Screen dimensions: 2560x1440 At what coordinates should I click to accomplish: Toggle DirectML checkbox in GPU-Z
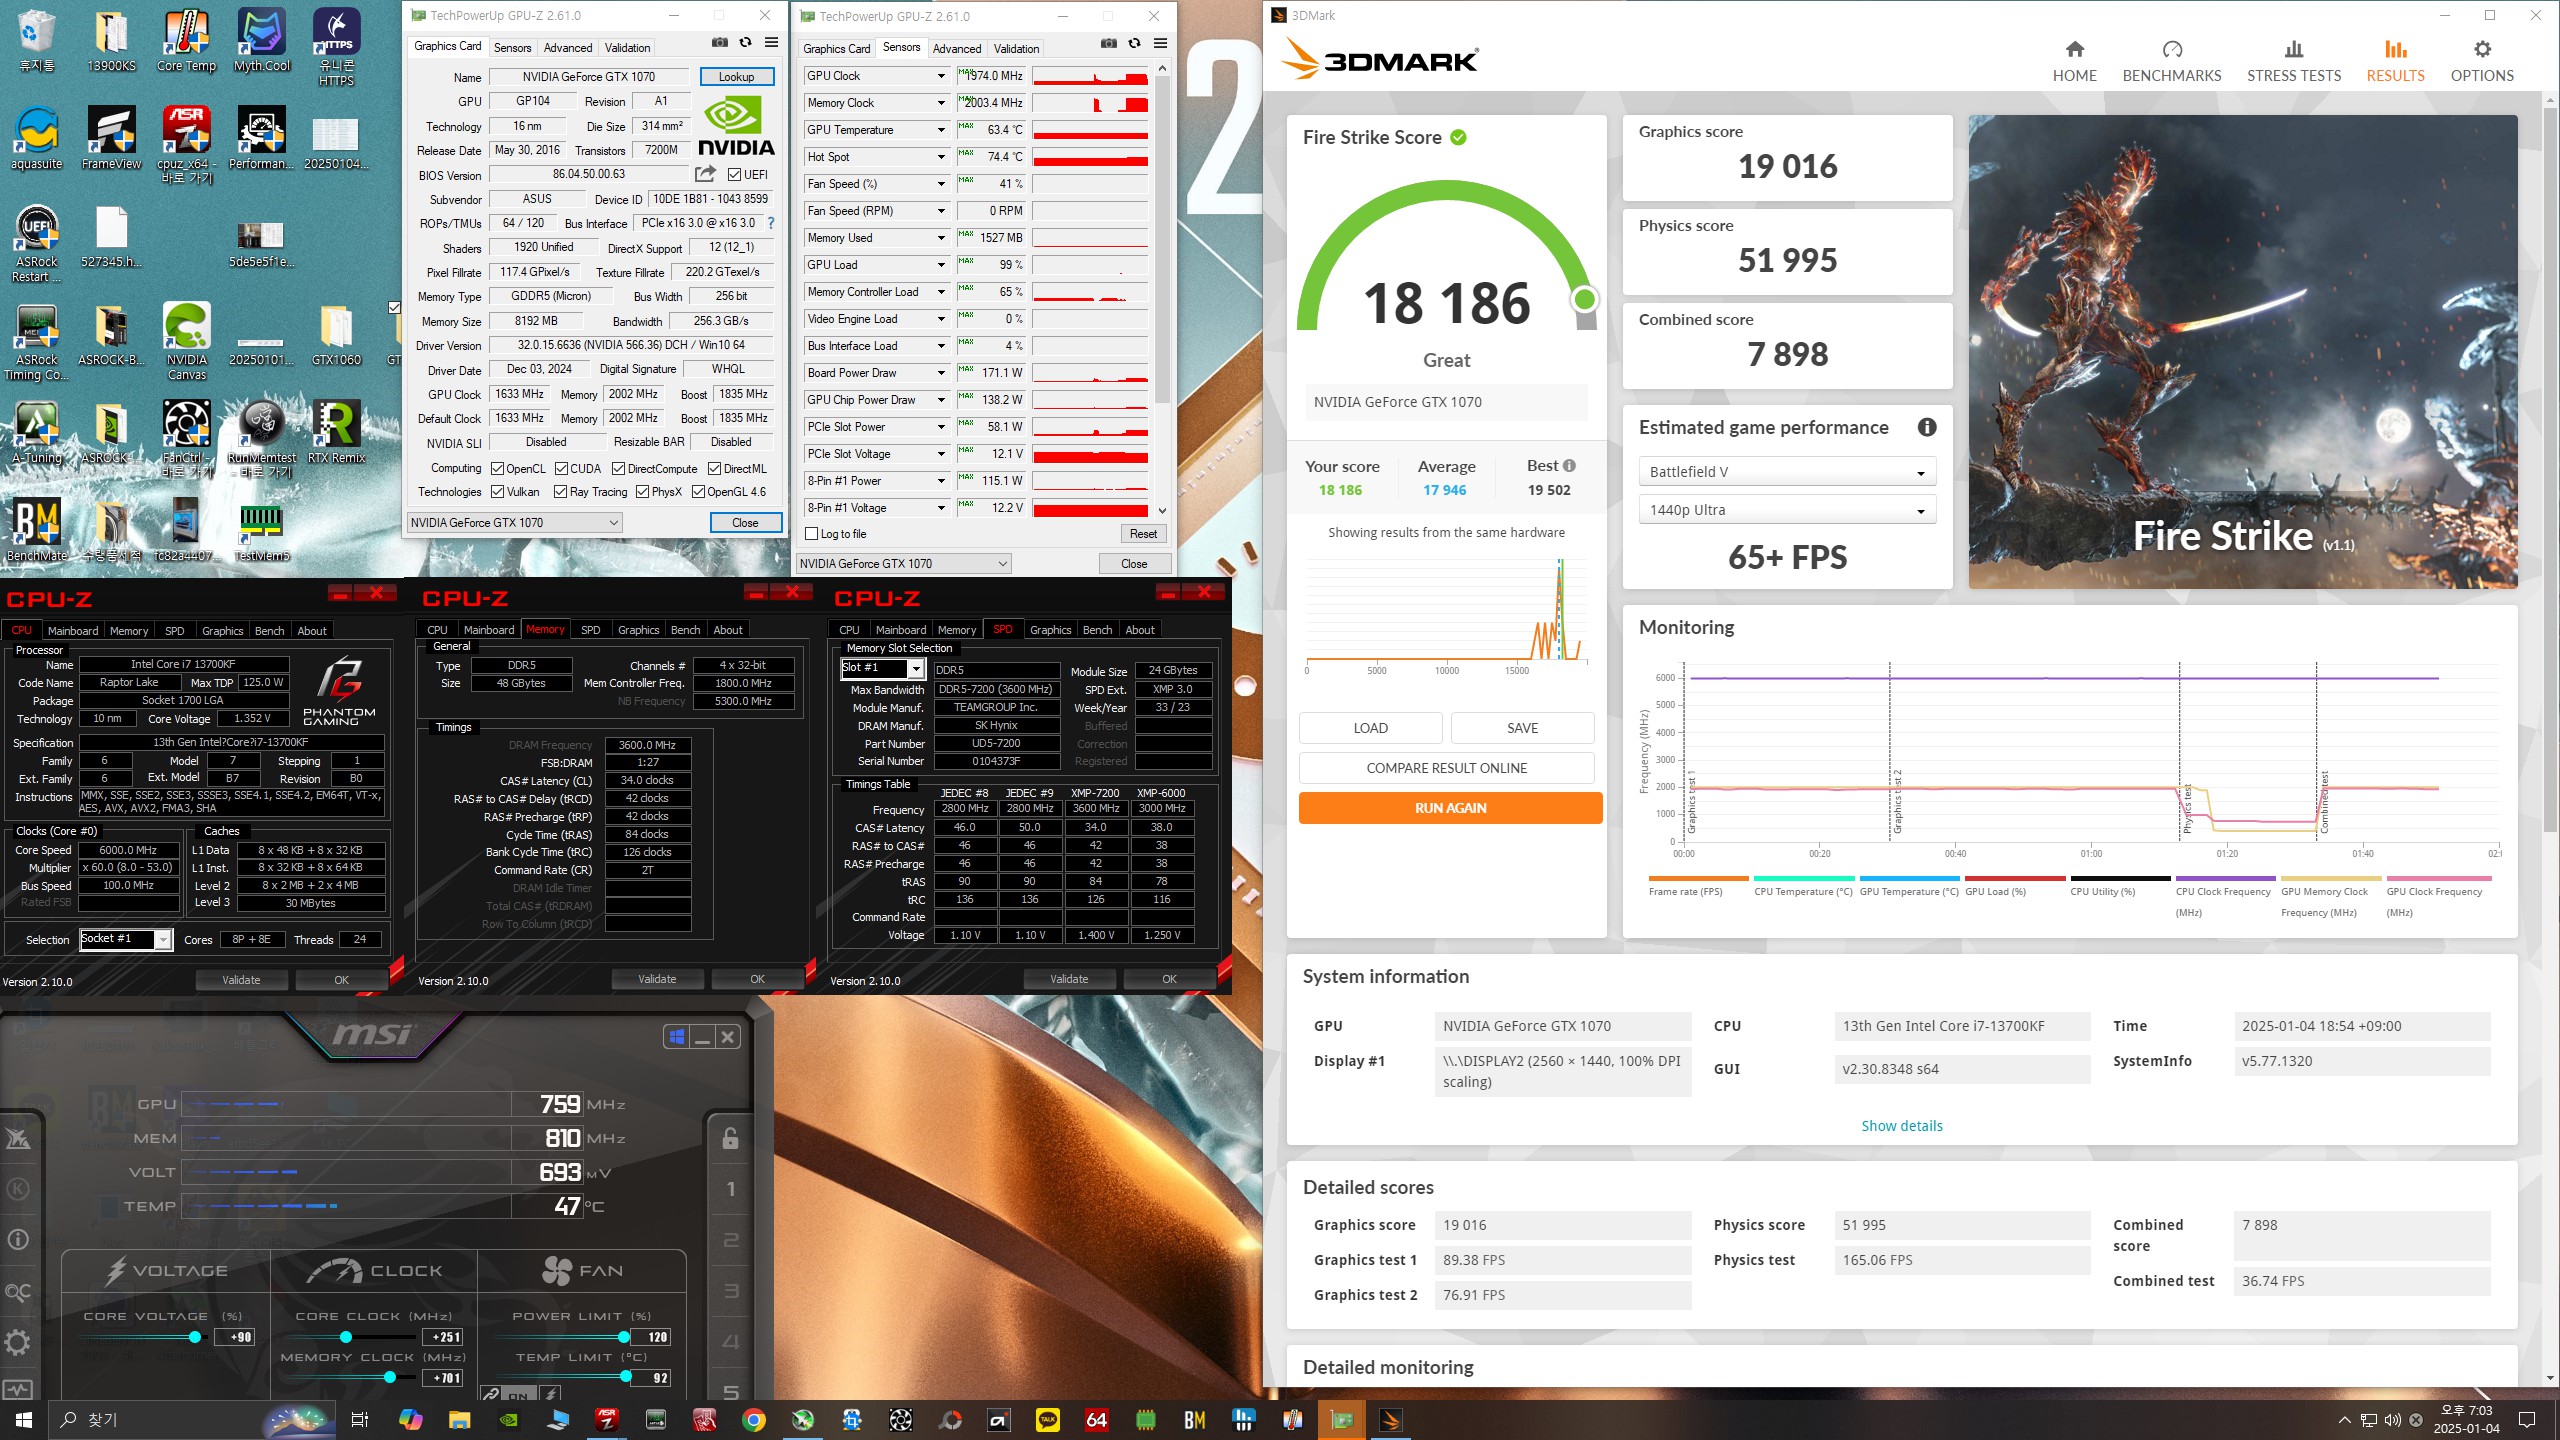(715, 469)
